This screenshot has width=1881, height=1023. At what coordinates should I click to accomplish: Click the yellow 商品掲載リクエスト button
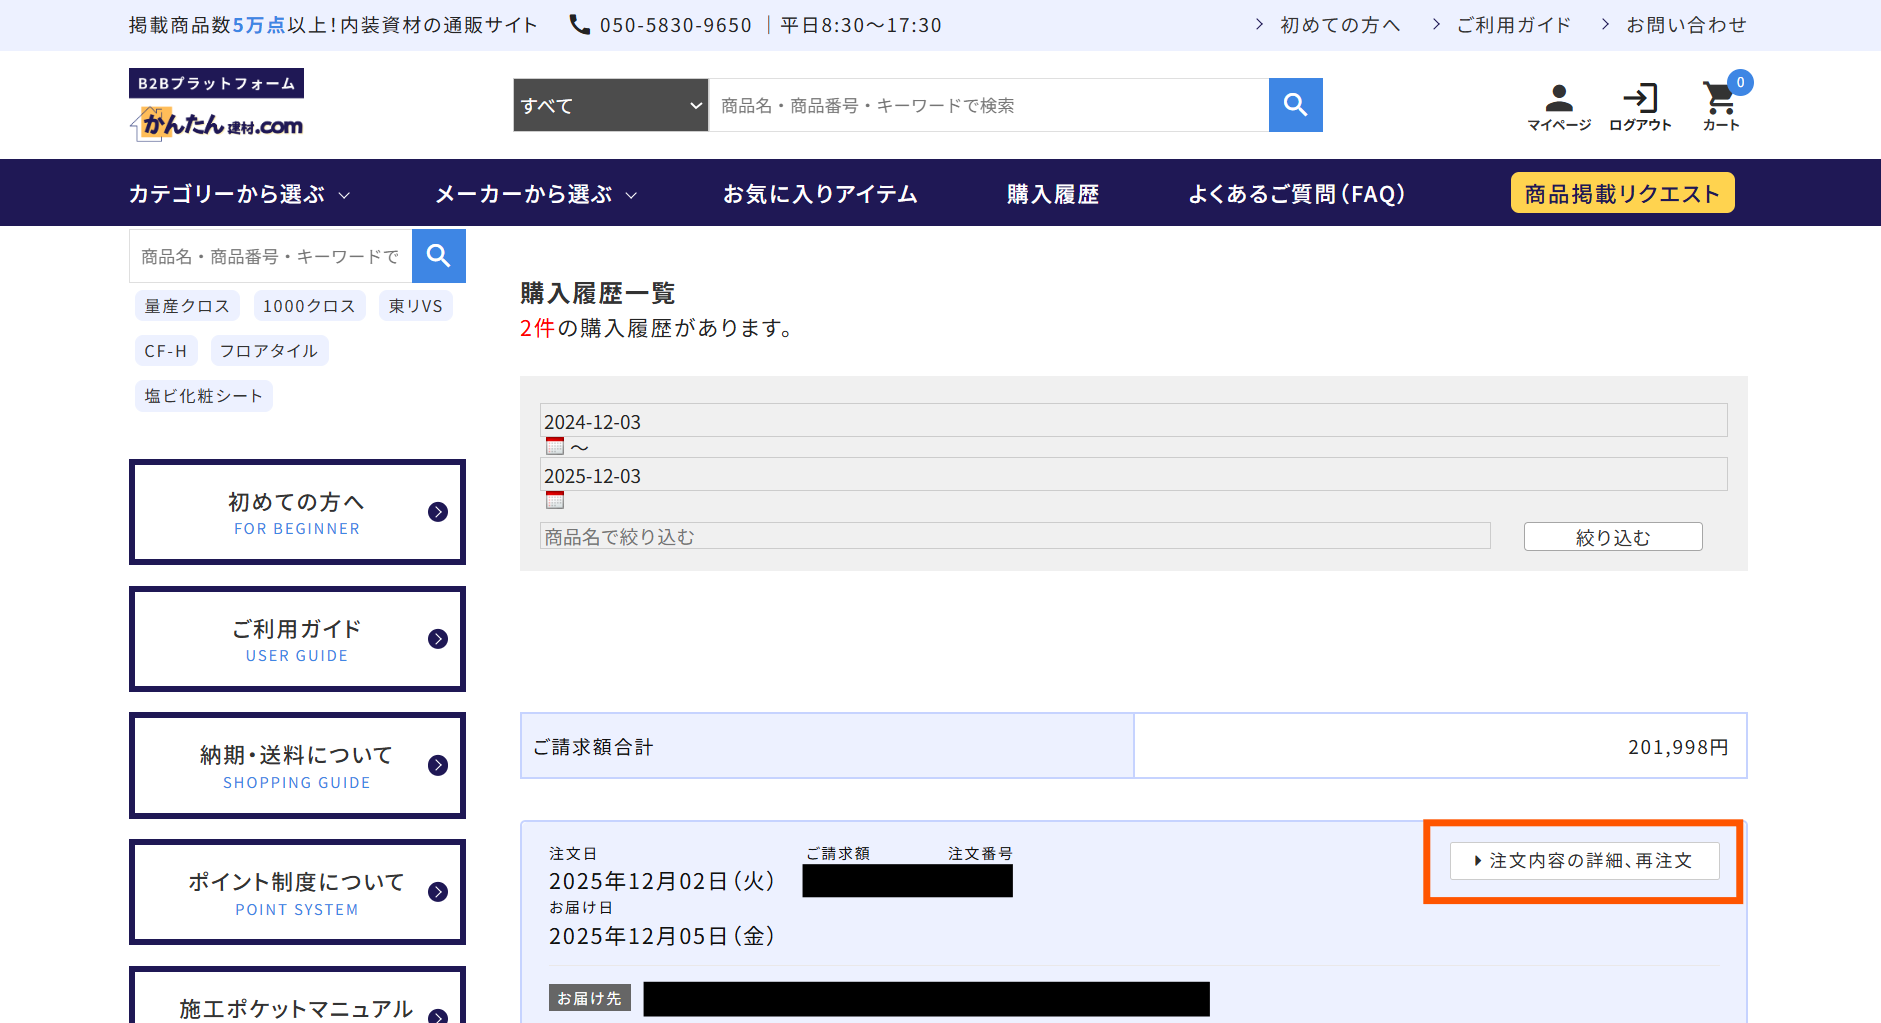click(1622, 192)
